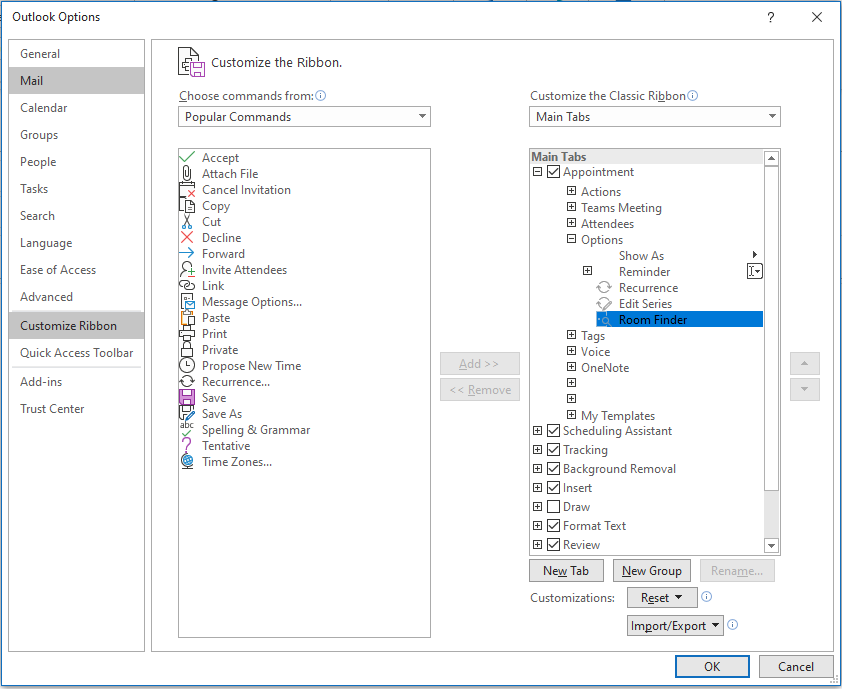Screen dimensions: 842x689
Task: Open the People options category
Action: (76, 162)
